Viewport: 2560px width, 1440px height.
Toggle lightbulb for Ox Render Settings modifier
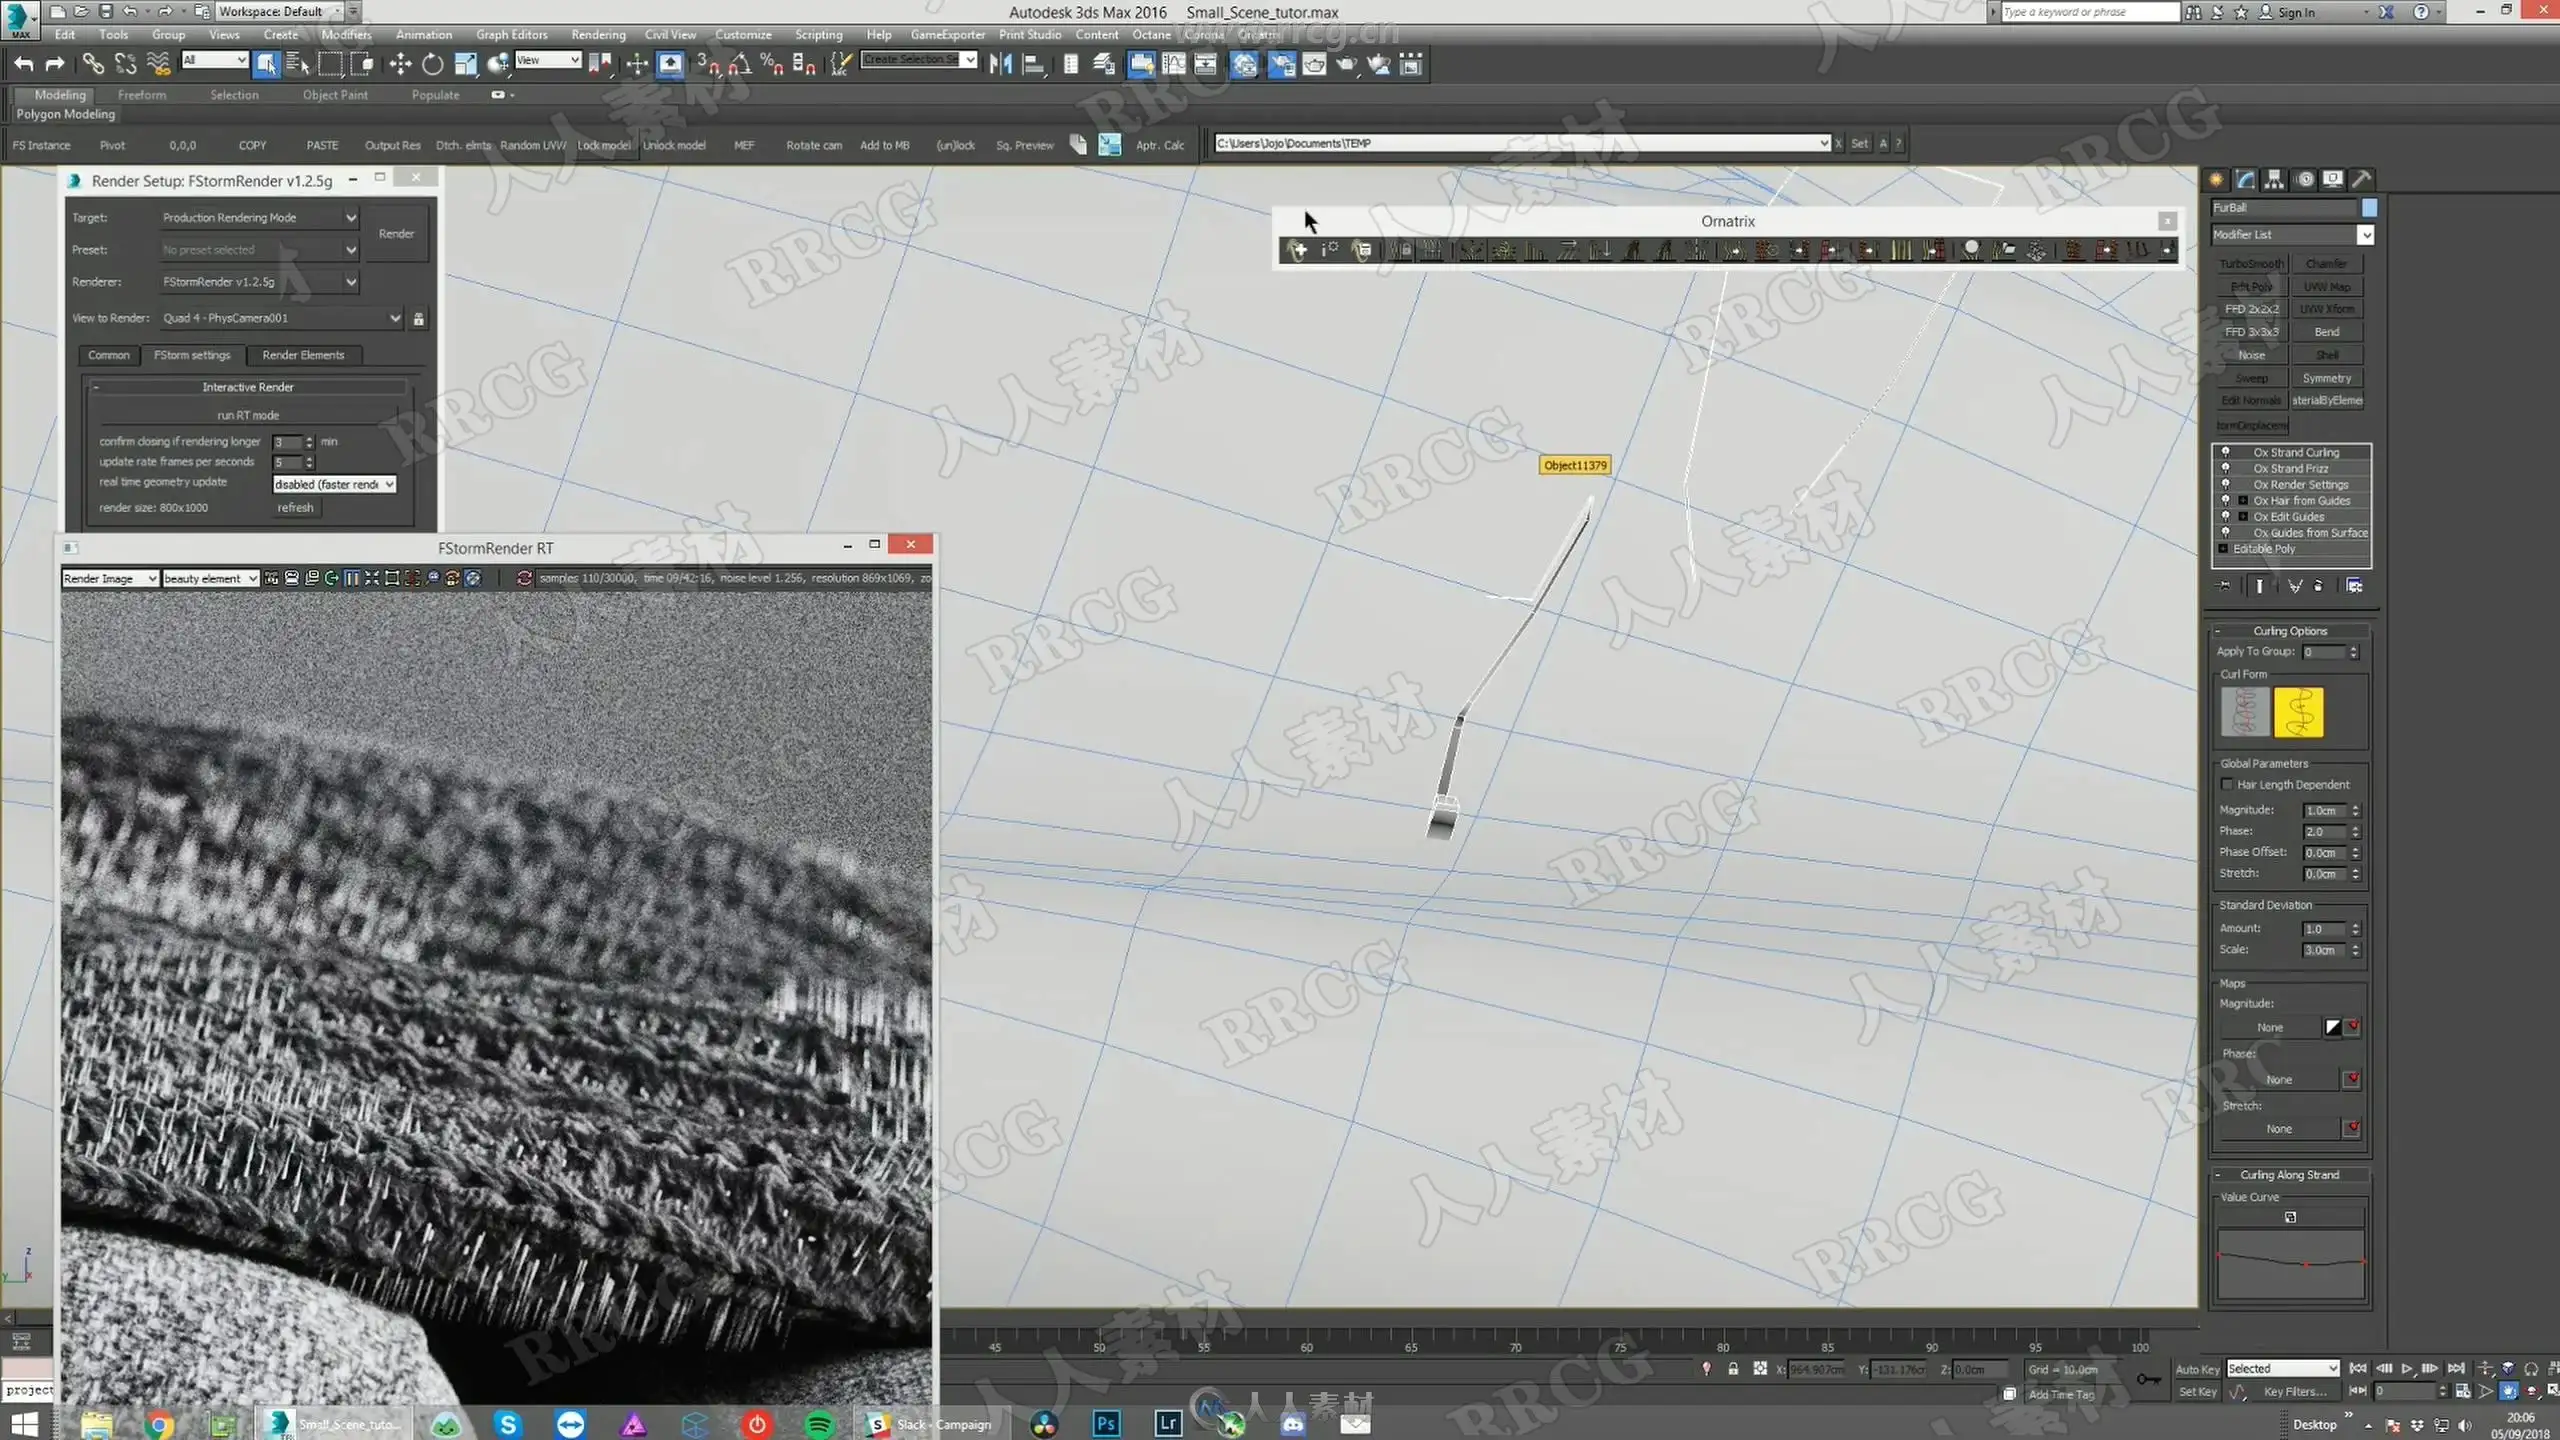pyautogui.click(x=2226, y=484)
